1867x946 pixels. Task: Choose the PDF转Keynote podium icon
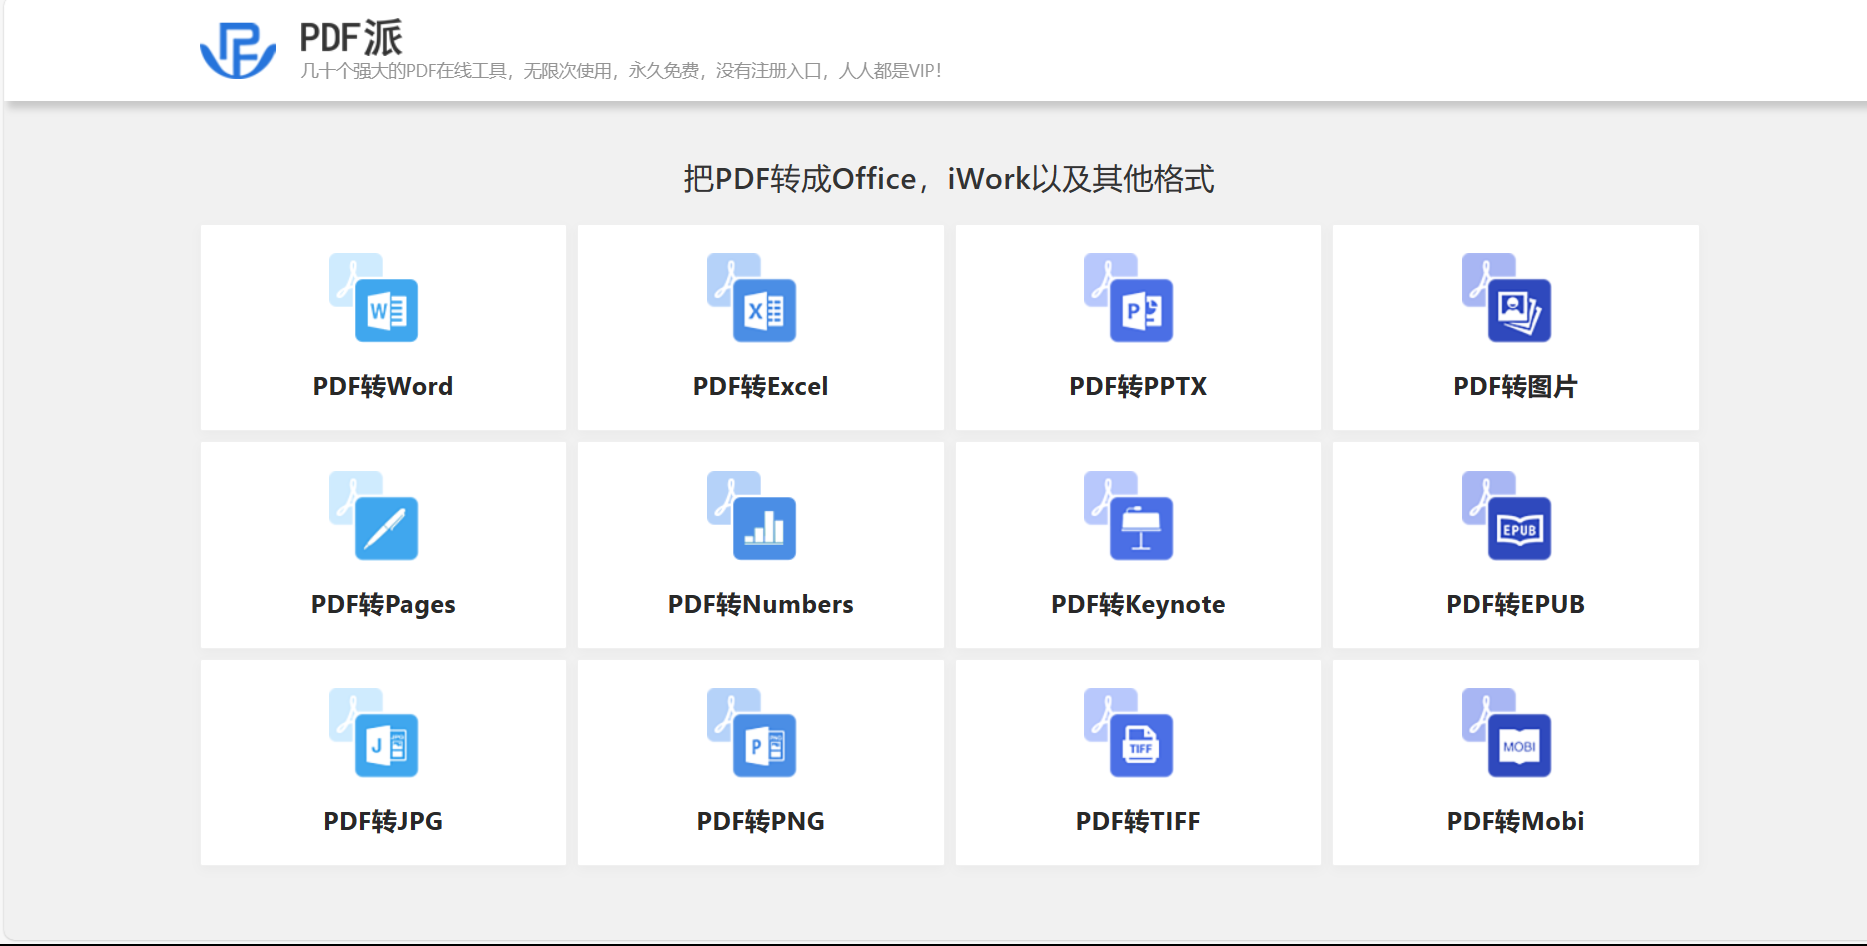click(1129, 515)
